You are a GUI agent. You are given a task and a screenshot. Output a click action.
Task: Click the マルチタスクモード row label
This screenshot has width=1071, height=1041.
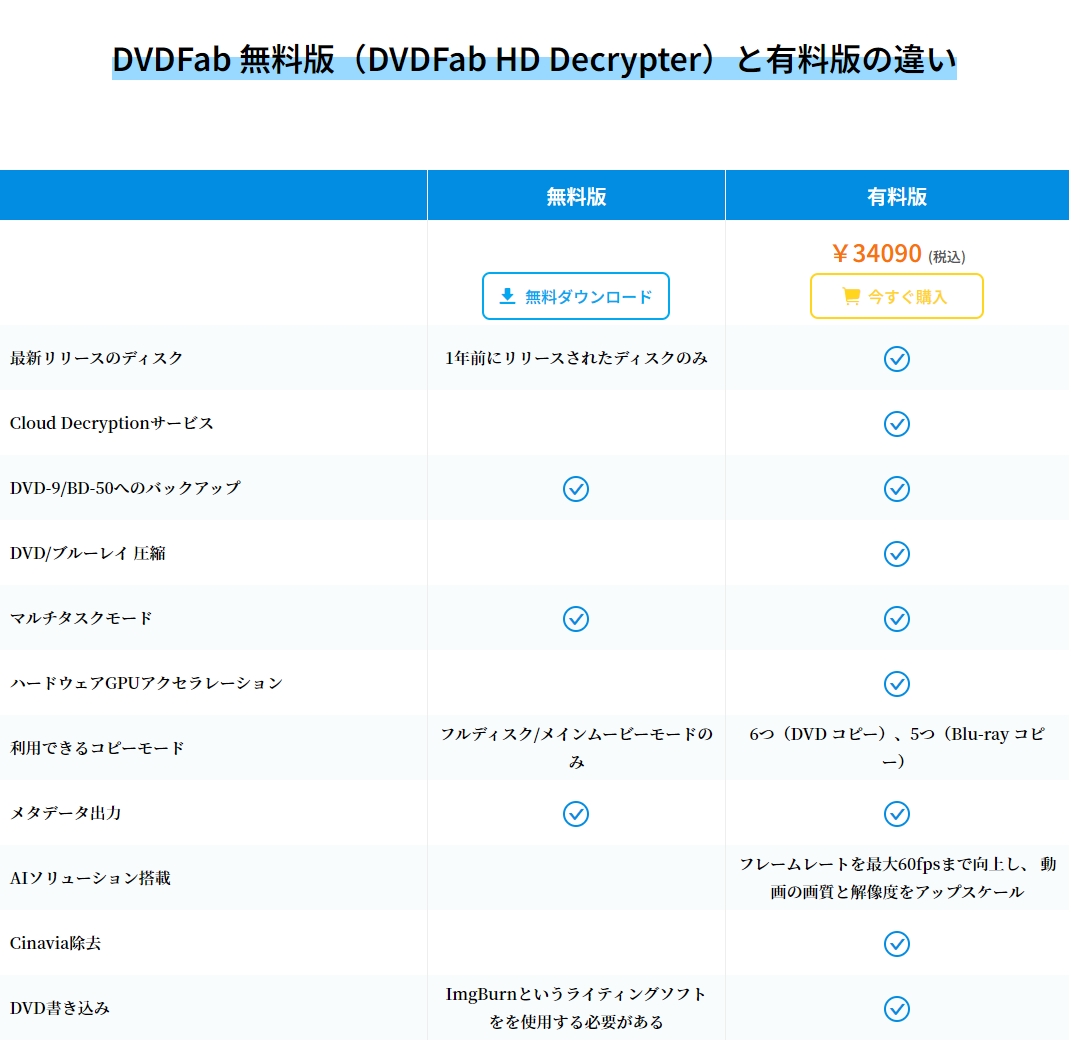pyautogui.click(x=81, y=617)
